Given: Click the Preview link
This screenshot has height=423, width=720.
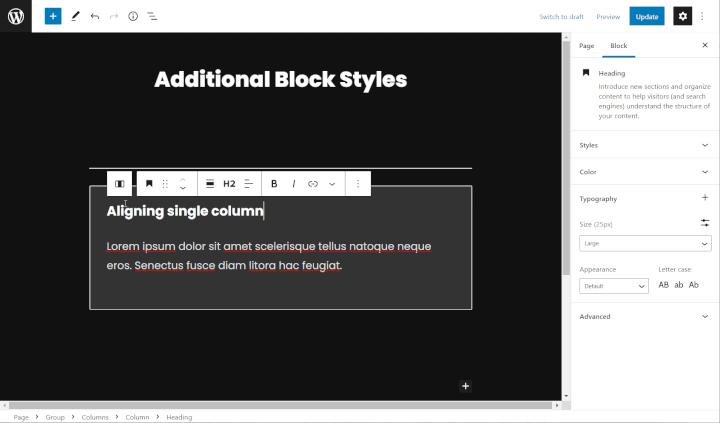Looking at the screenshot, I should tap(608, 17).
